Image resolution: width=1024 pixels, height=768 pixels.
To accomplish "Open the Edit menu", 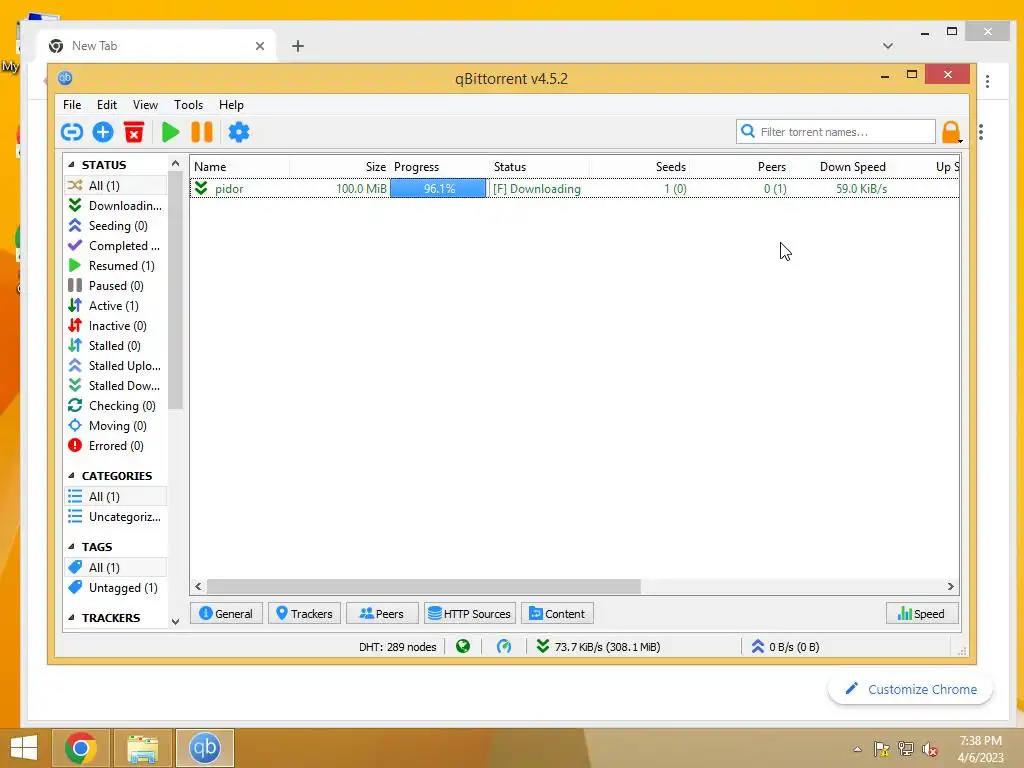I will point(106,104).
